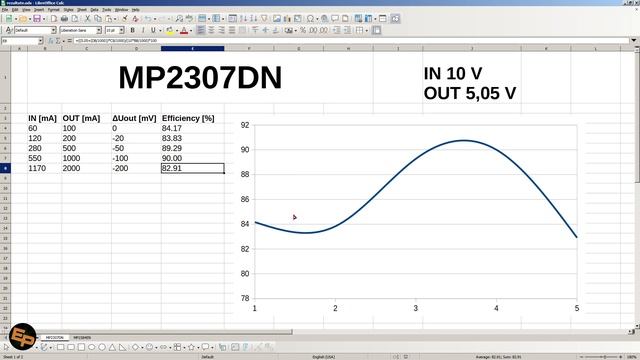This screenshot has height=360, width=640.
Task: Open the Data menu
Action: [x=94, y=9]
